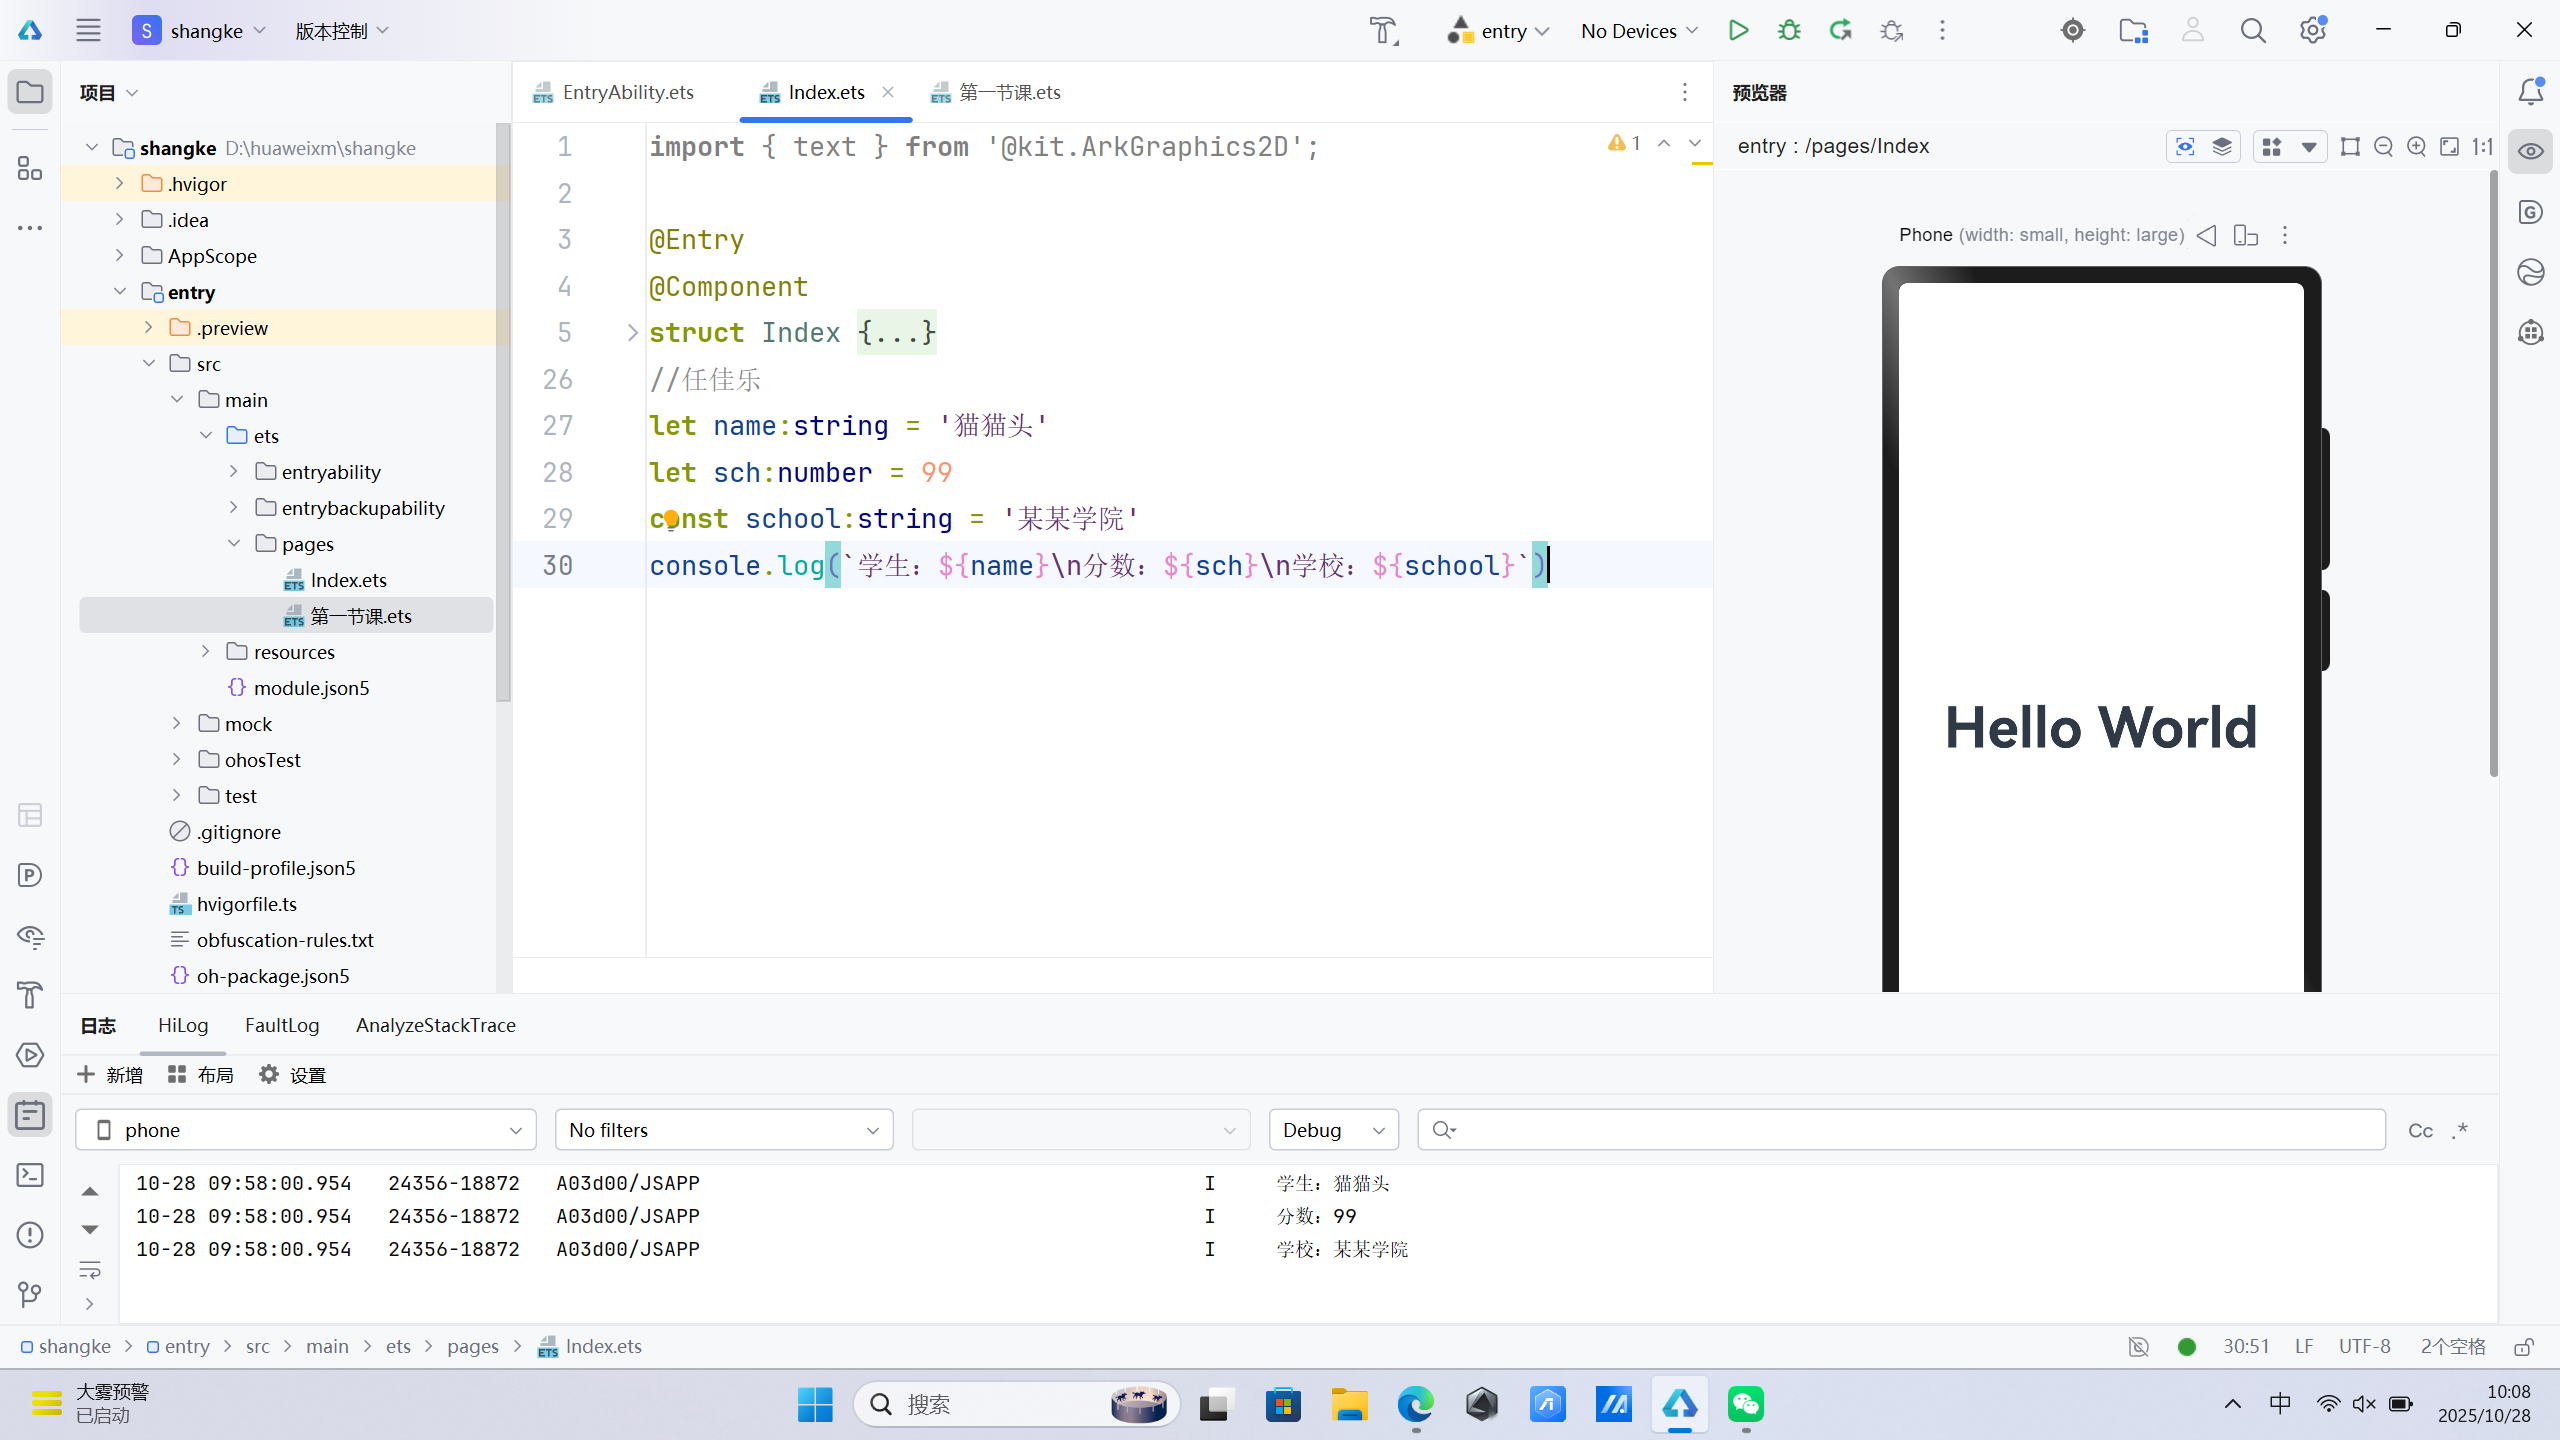This screenshot has height=1440, width=2560.
Task: Toggle case-sensitive Cc log search
Action: tap(2420, 1130)
